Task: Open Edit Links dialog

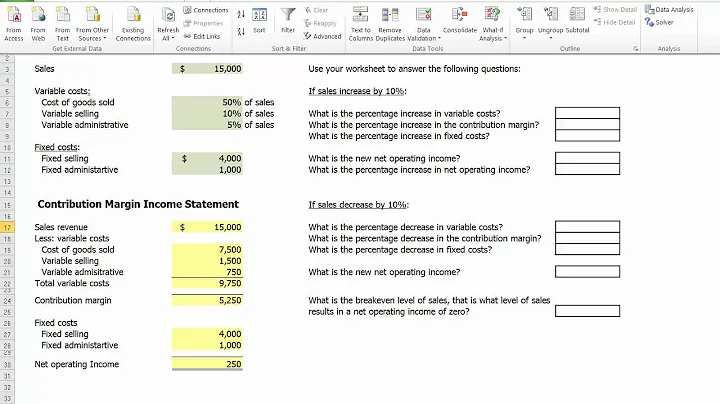Action: coord(202,36)
